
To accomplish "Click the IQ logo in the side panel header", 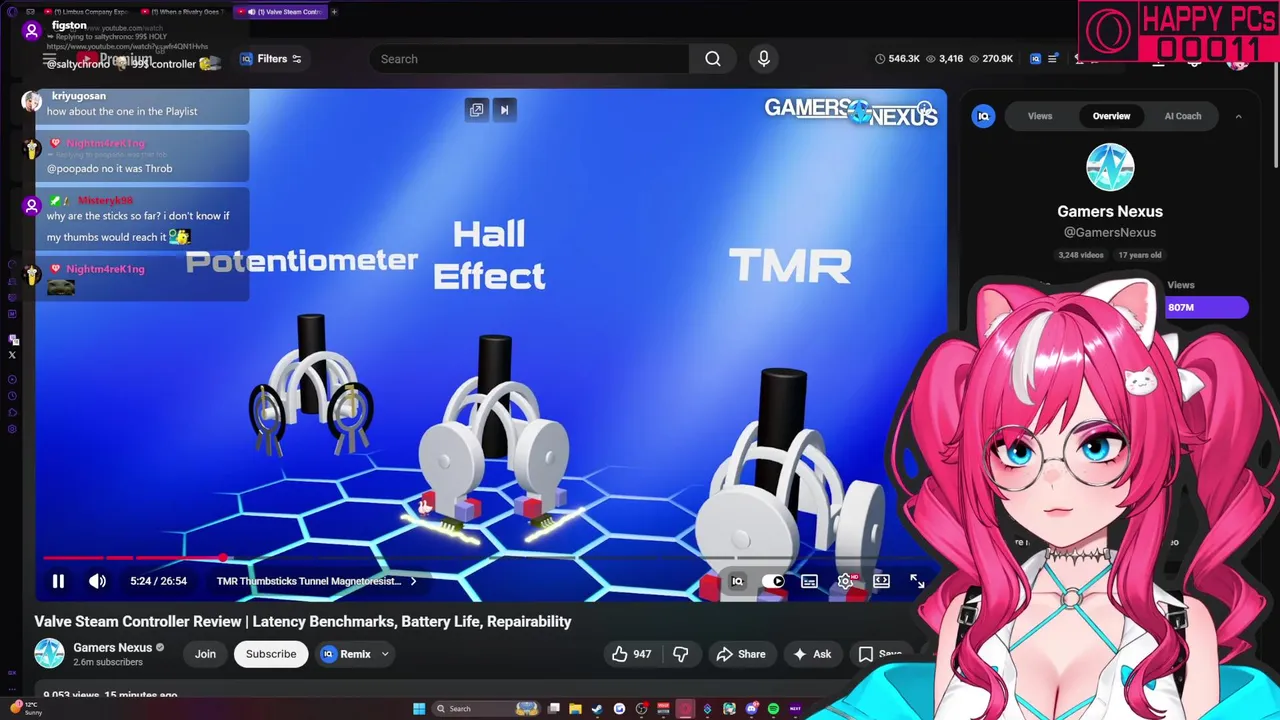I will [x=984, y=116].
